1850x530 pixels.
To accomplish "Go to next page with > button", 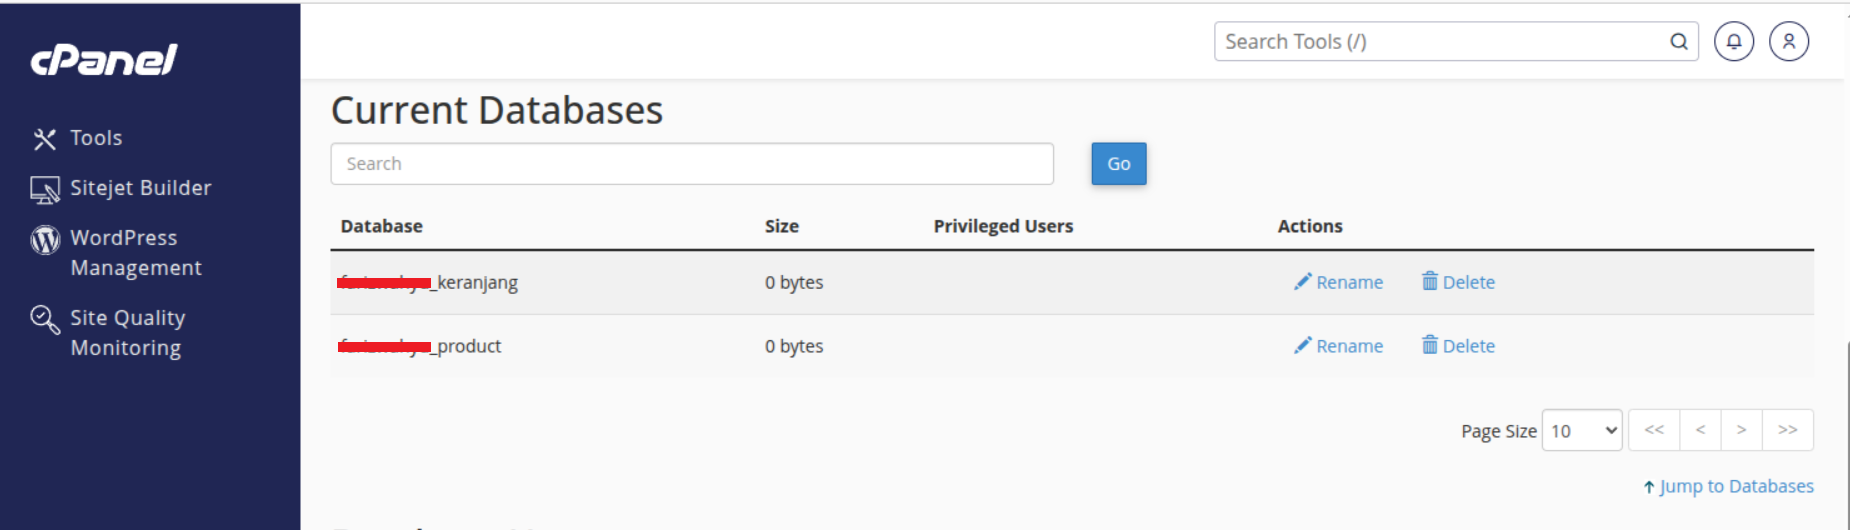I will coord(1741,430).
